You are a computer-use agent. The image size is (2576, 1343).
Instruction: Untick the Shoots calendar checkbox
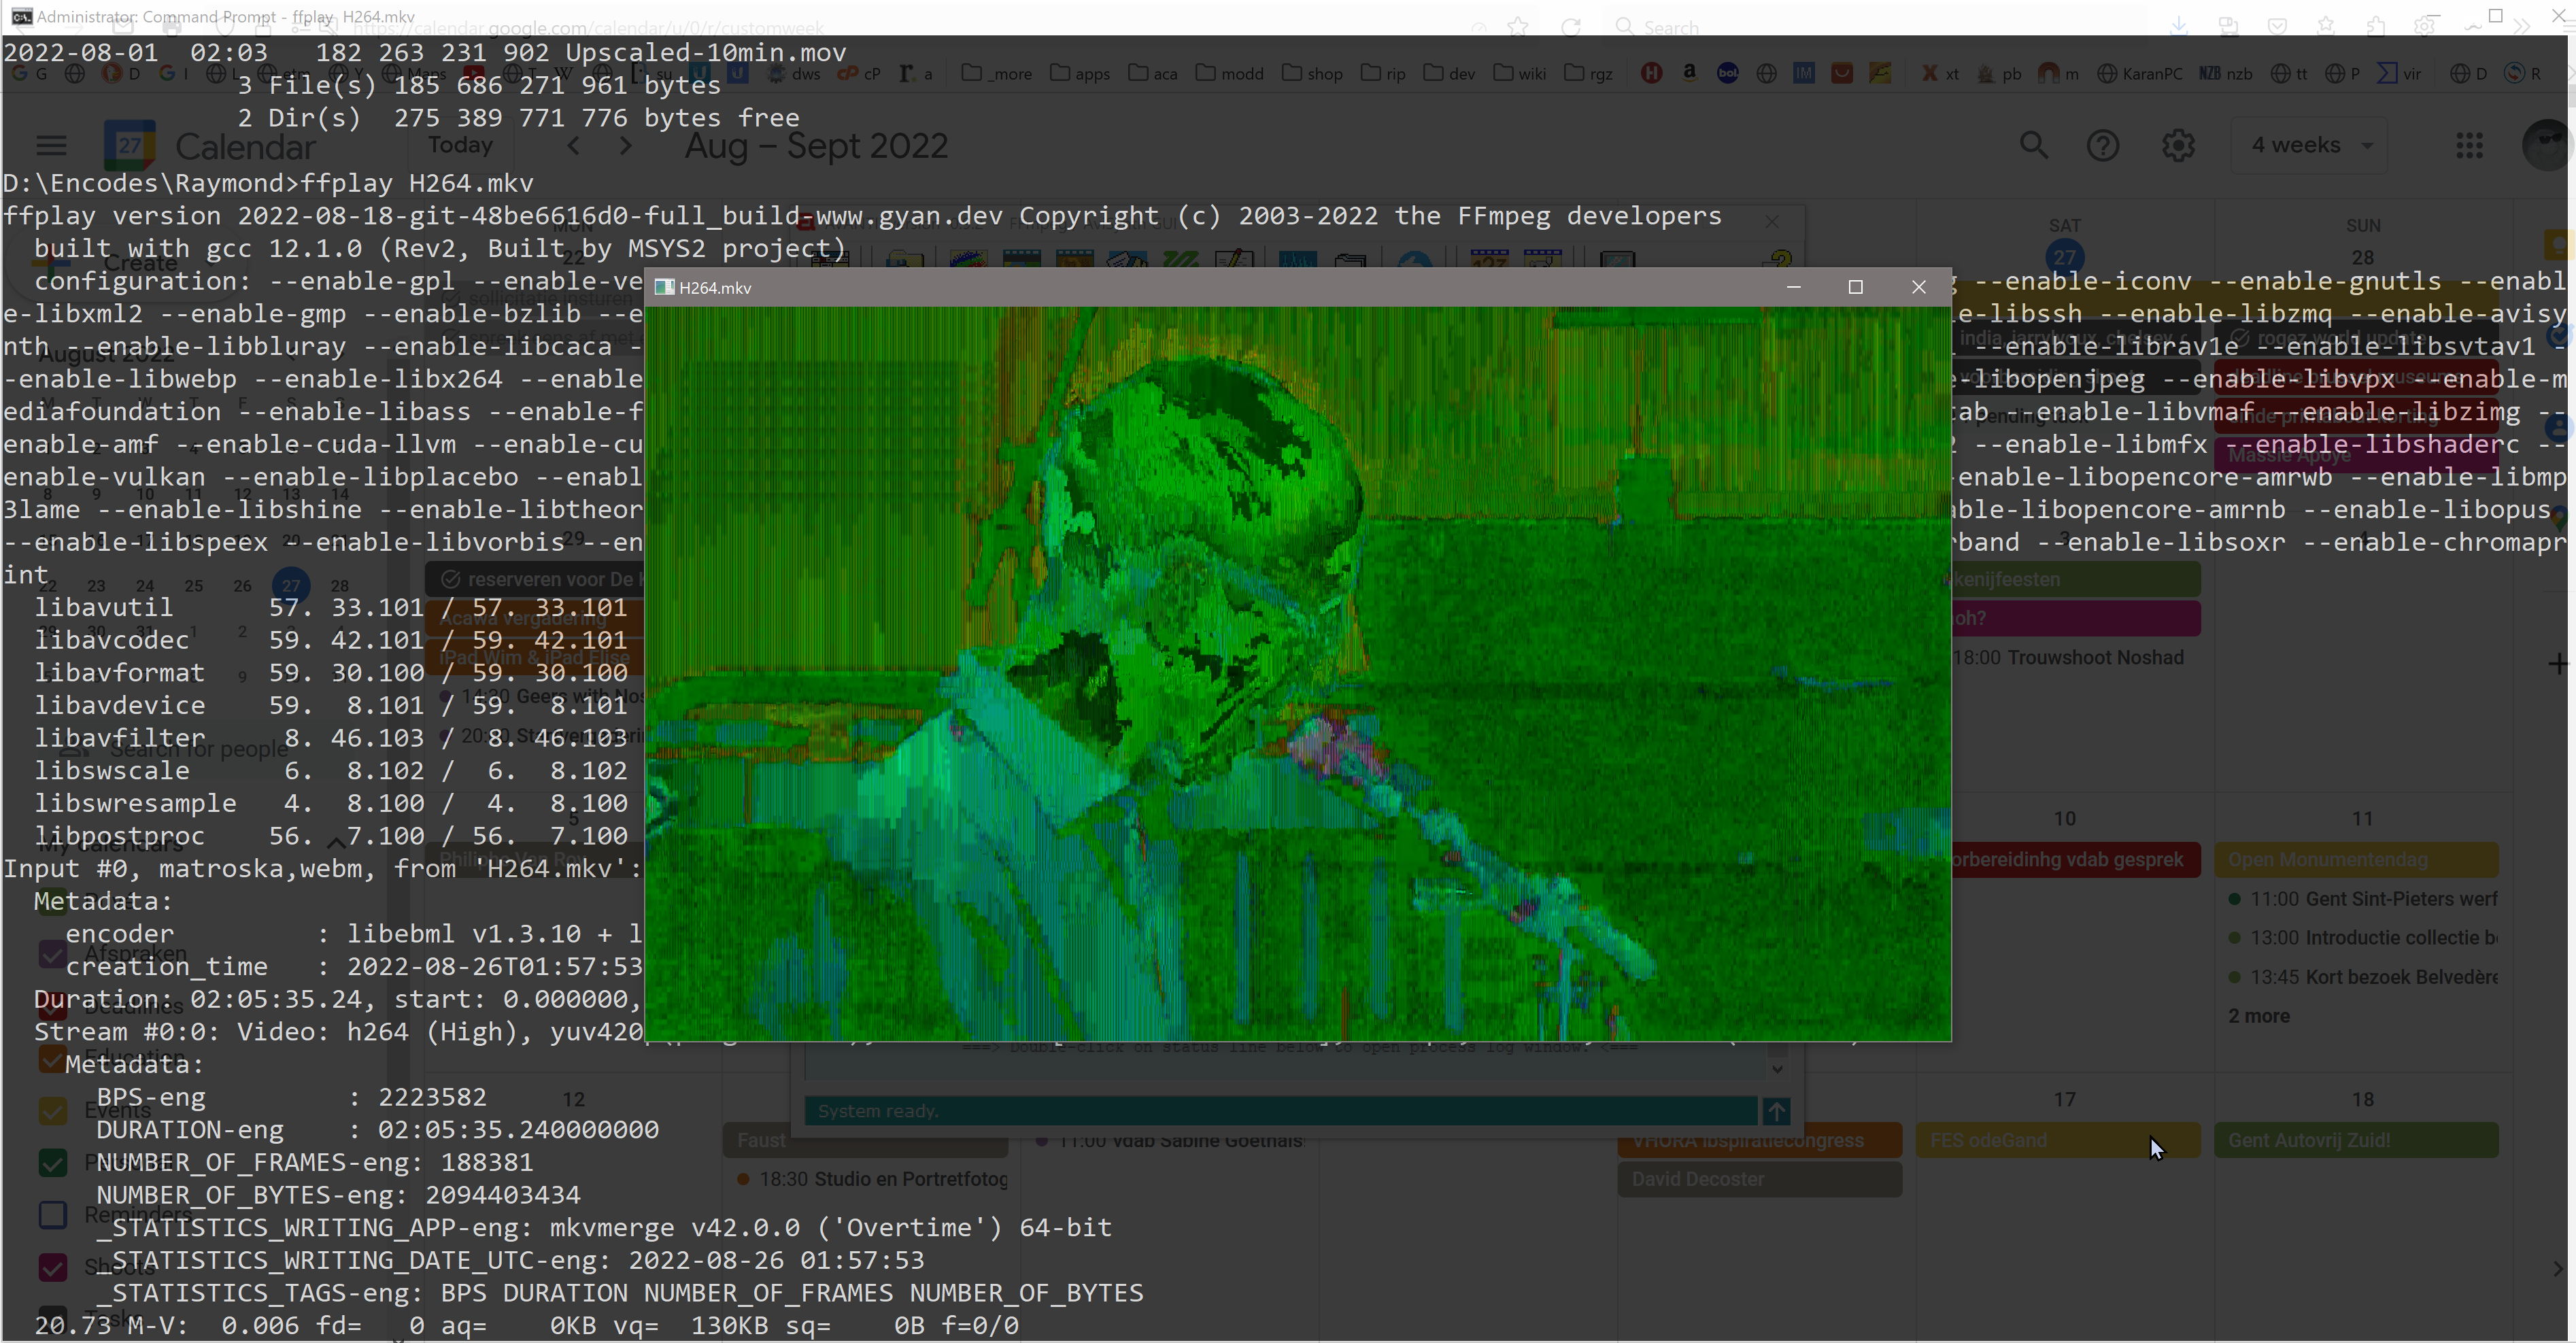click(x=52, y=1267)
